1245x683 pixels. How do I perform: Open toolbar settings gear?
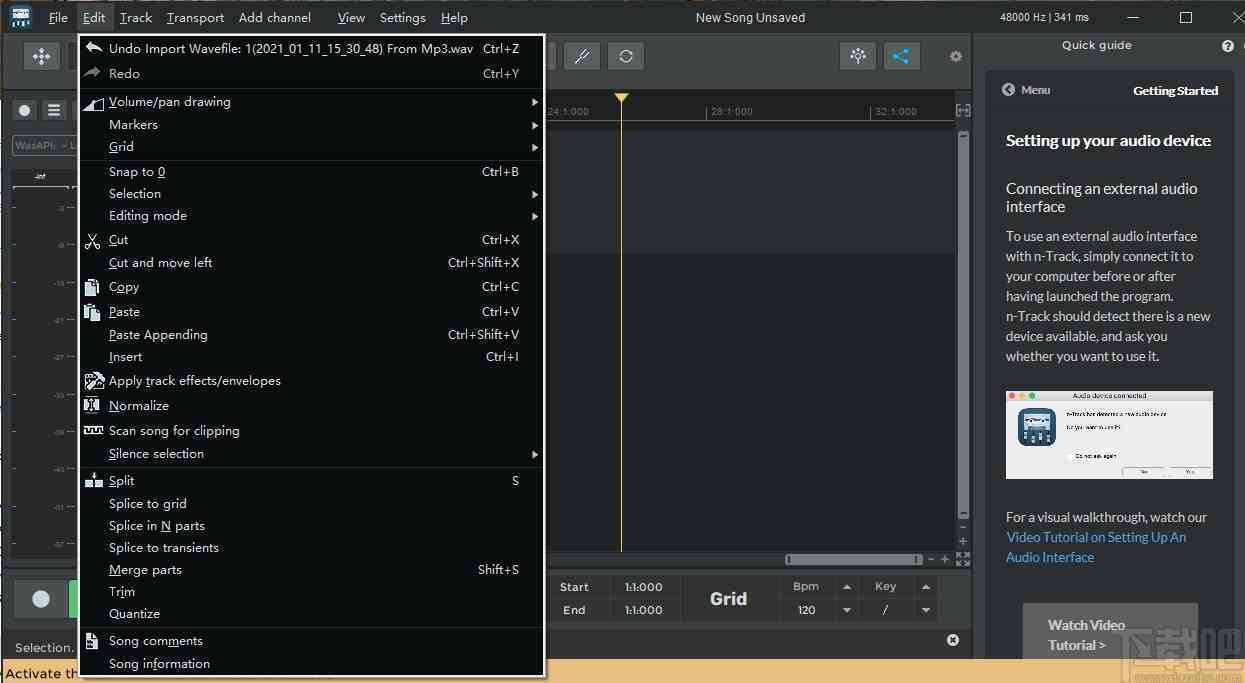click(x=956, y=57)
